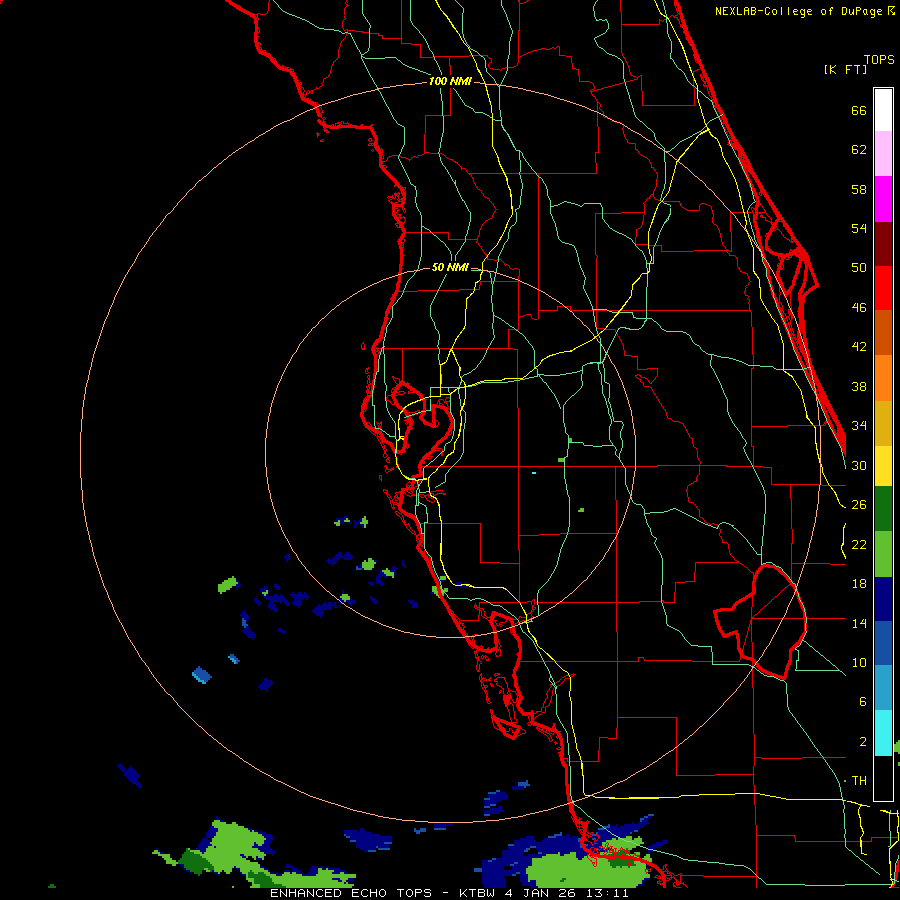This screenshot has width=900, height=900.
Task: Click the magenta legend swatch
Action: 883,198
